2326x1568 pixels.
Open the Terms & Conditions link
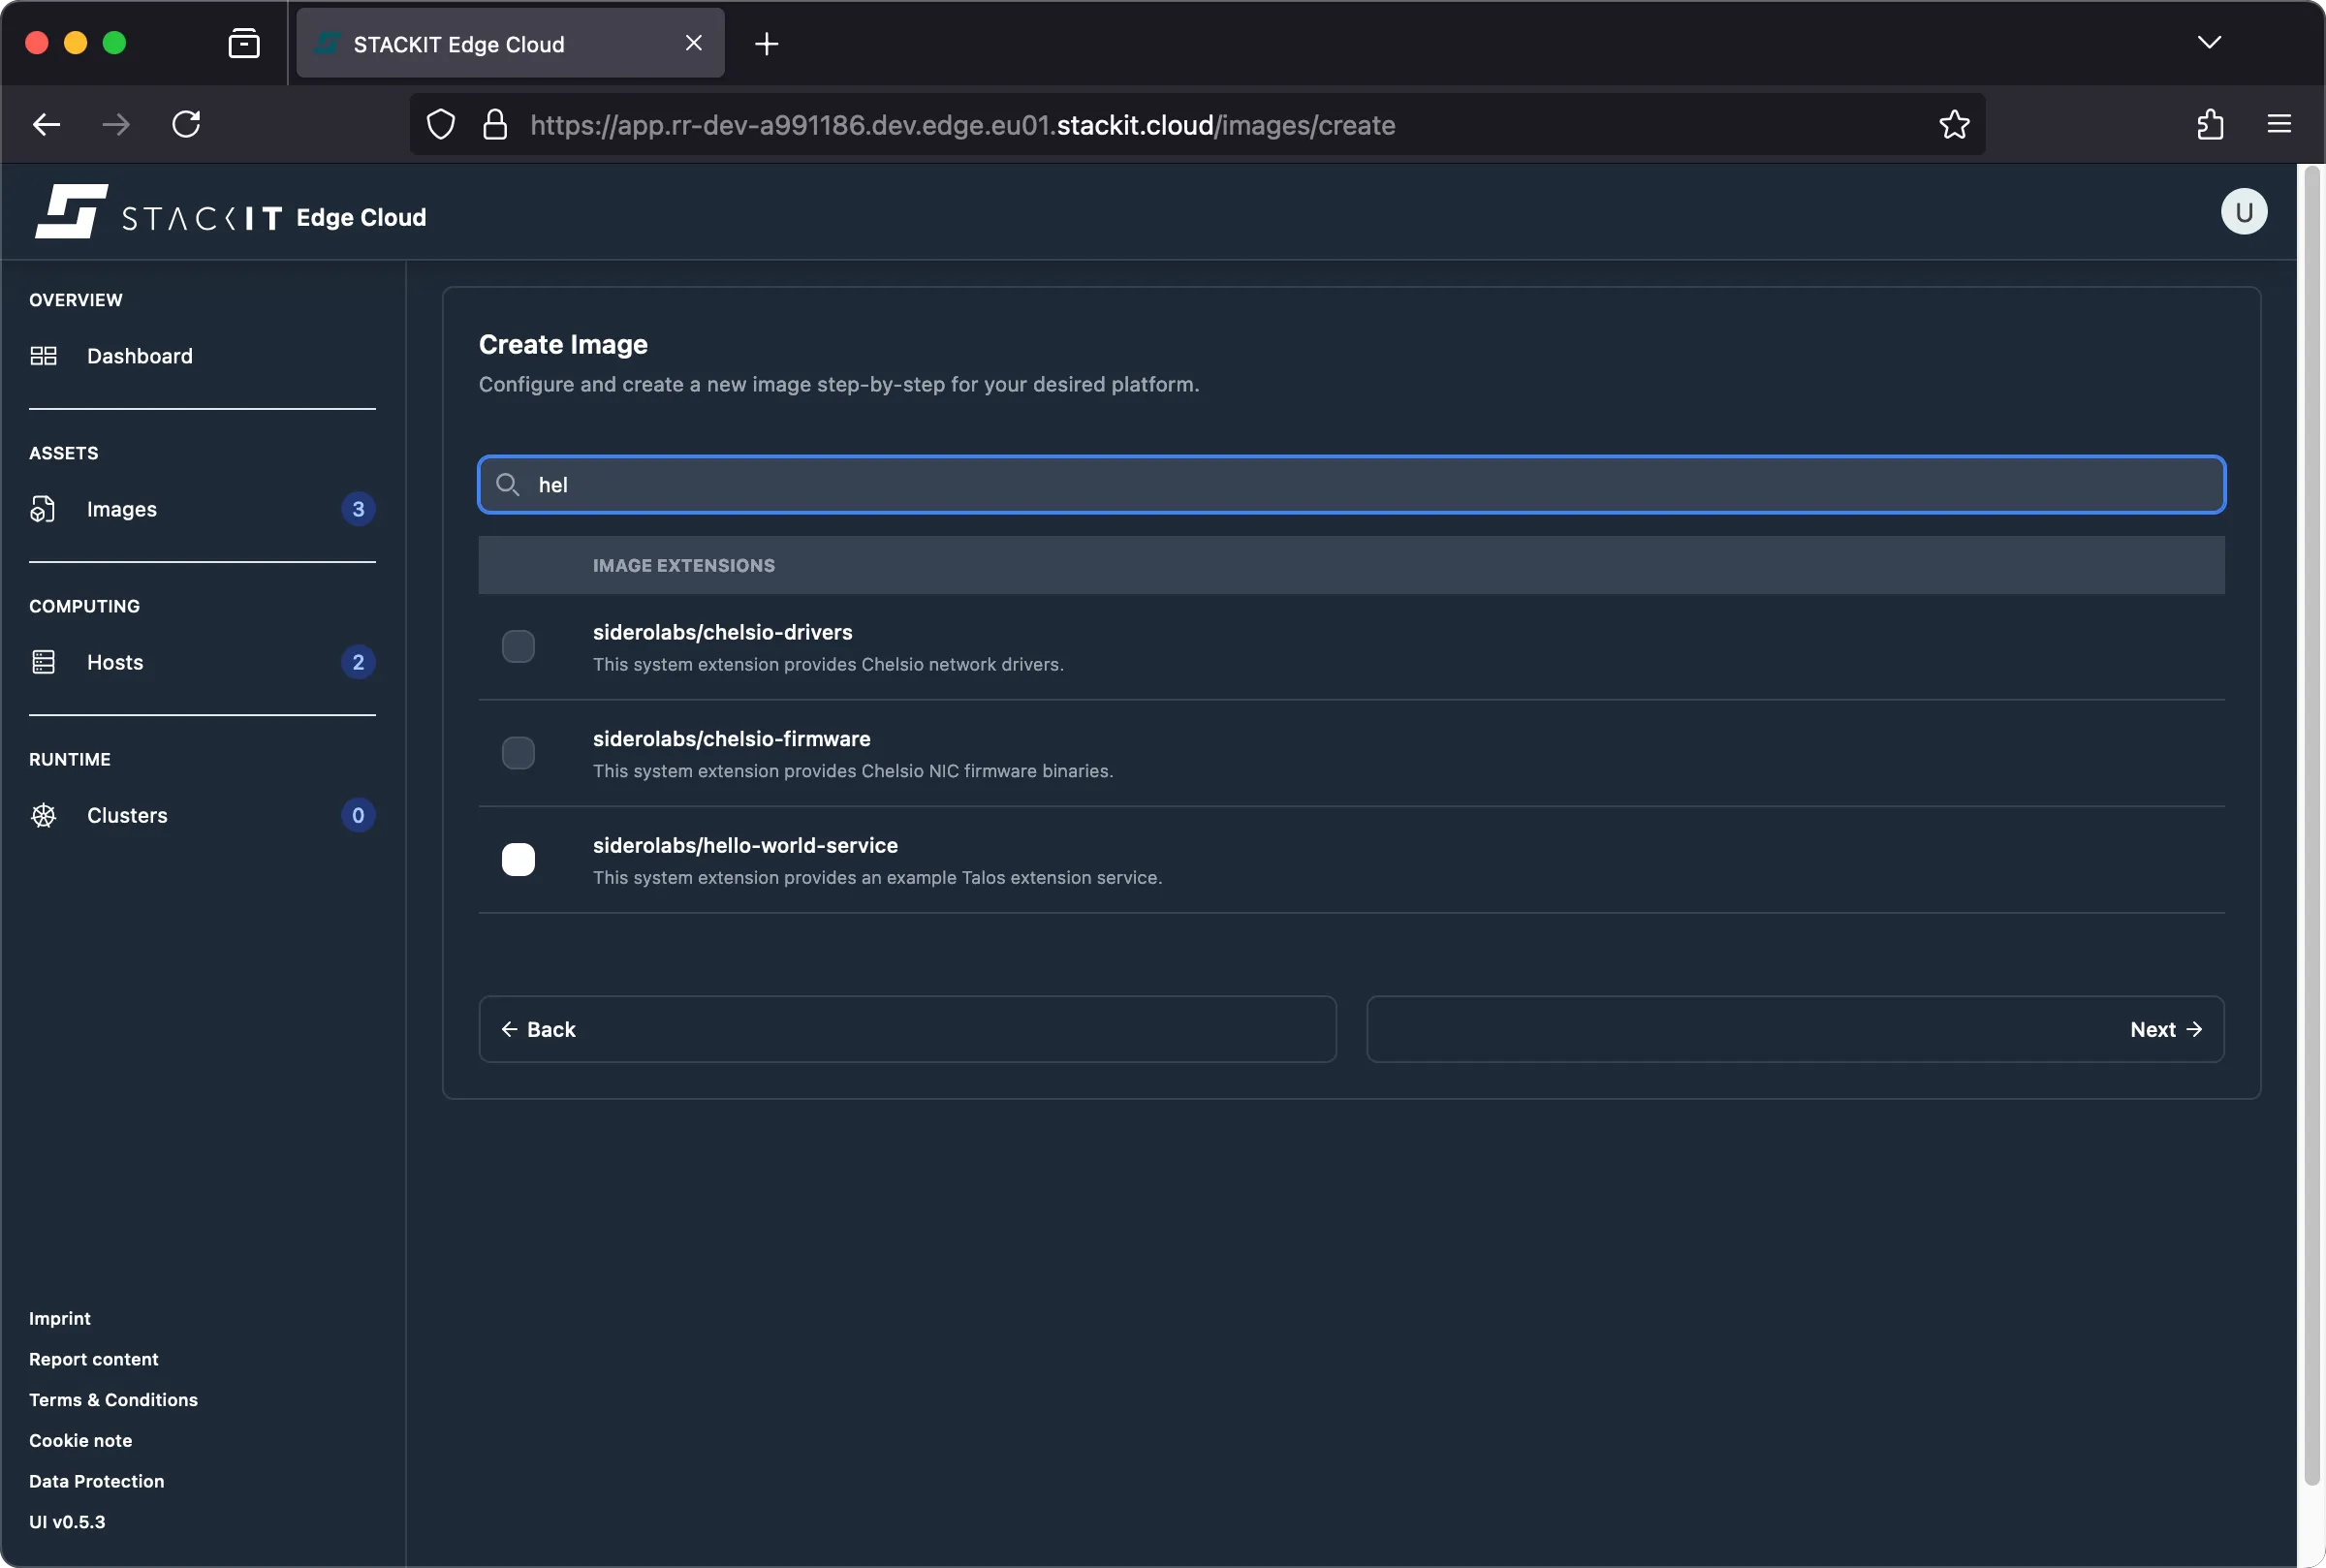pos(113,1399)
